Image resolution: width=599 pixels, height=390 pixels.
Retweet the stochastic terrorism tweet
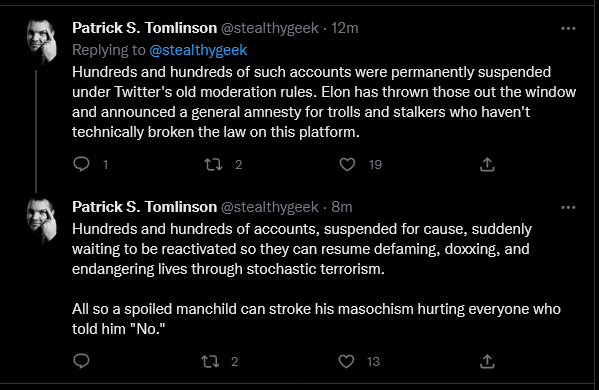(210, 361)
